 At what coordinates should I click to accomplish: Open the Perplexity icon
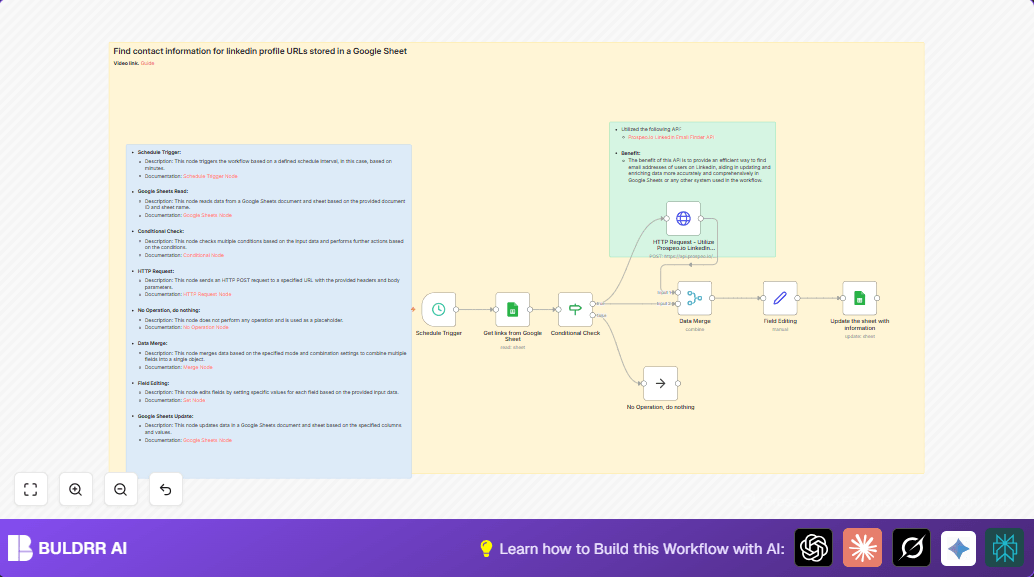(x=1004, y=547)
